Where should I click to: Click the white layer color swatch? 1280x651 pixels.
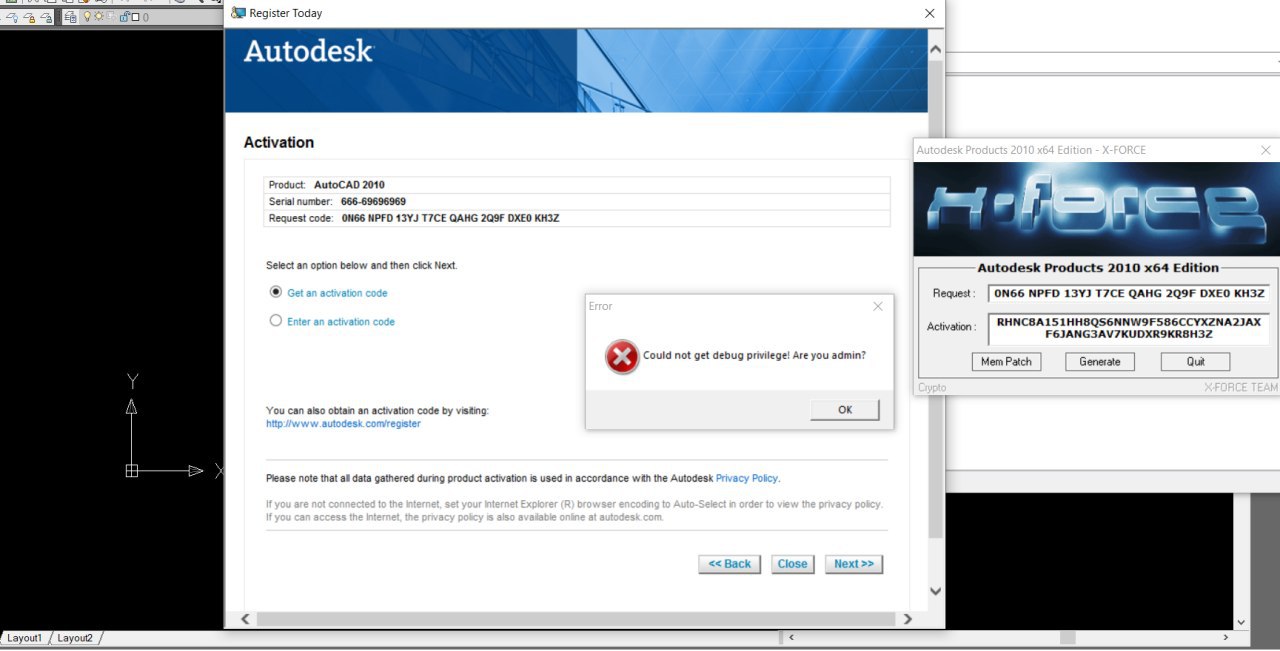coord(135,17)
